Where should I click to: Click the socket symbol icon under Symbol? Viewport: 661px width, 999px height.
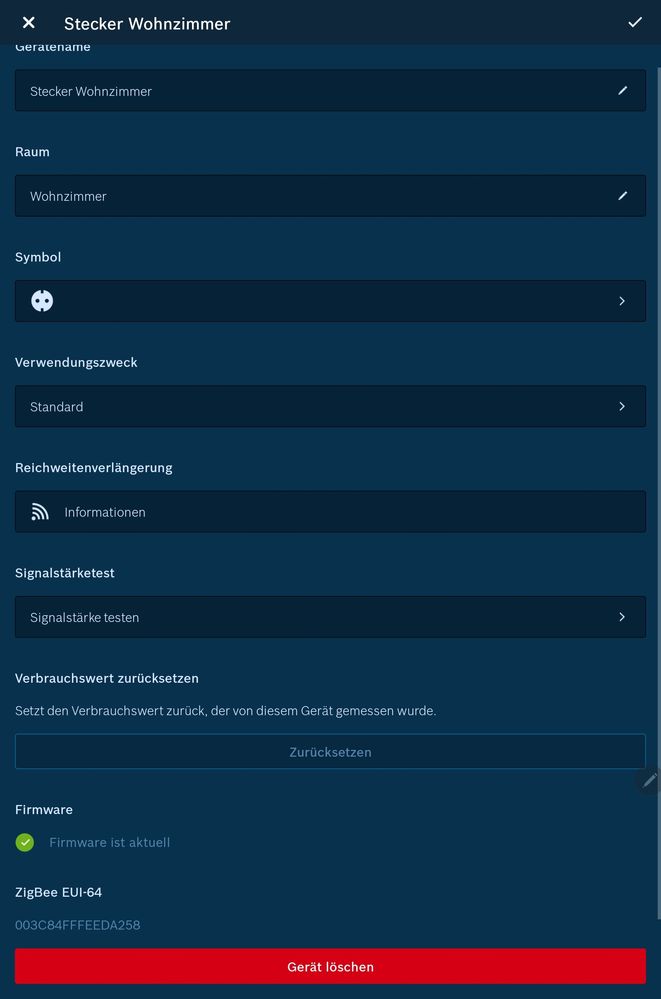41,300
